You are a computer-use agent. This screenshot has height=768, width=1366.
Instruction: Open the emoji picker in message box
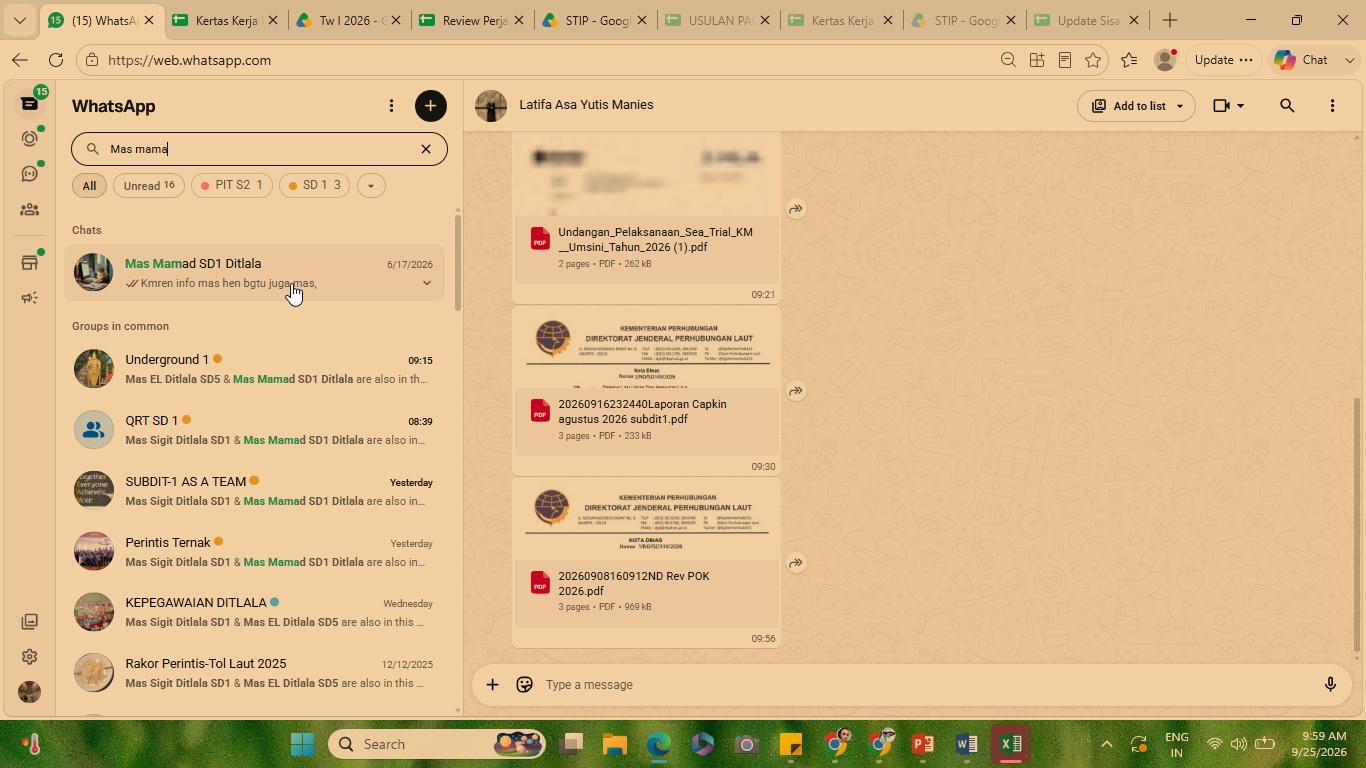click(x=524, y=685)
